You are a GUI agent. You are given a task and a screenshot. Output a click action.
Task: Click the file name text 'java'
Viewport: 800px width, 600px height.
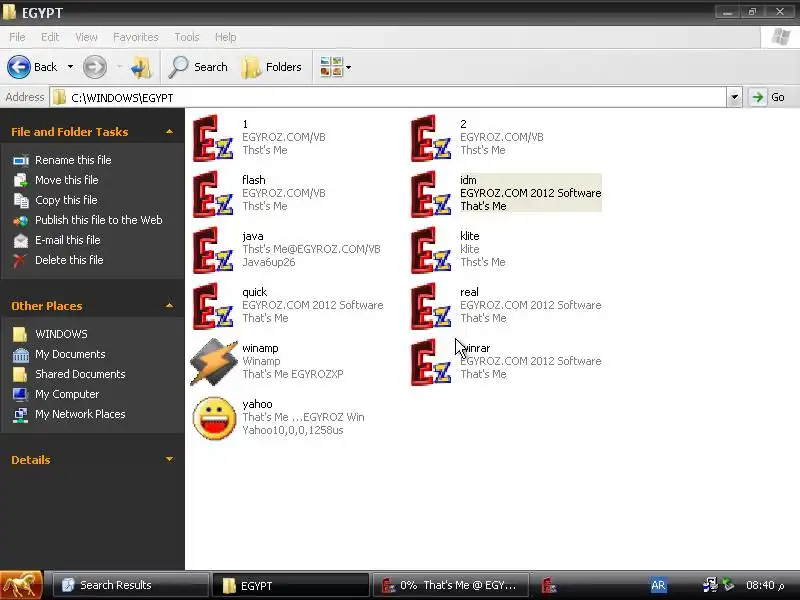click(x=253, y=236)
